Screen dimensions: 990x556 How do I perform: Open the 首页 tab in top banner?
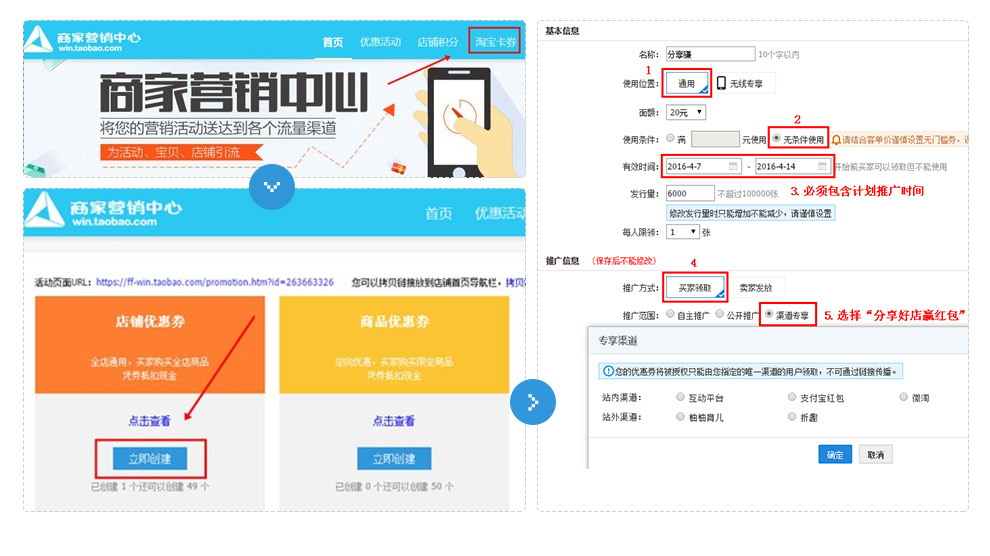[x=333, y=42]
